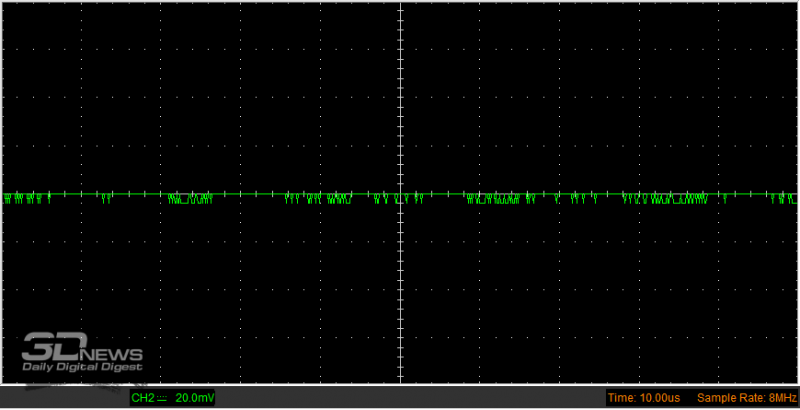Viewport: 800px width, 410px height.
Task: Click the center crosshair of the graticule
Action: coord(401,193)
